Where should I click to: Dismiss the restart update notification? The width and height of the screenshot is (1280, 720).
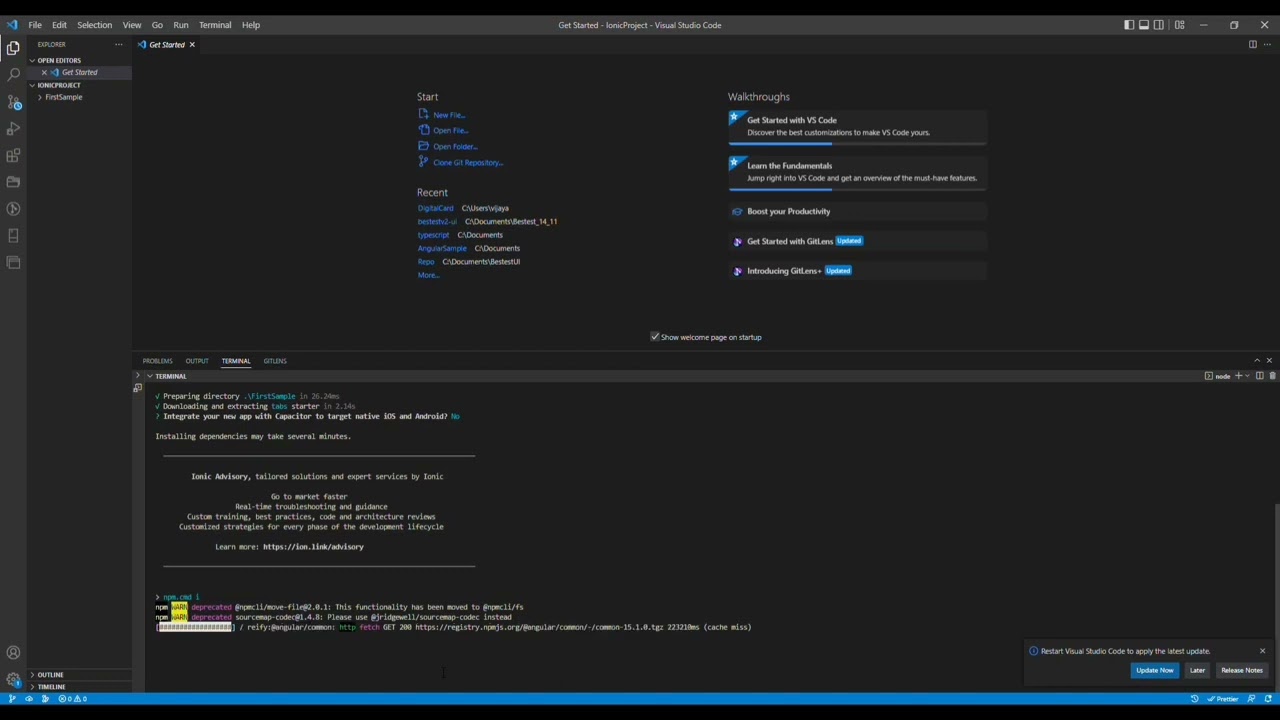tap(1262, 651)
